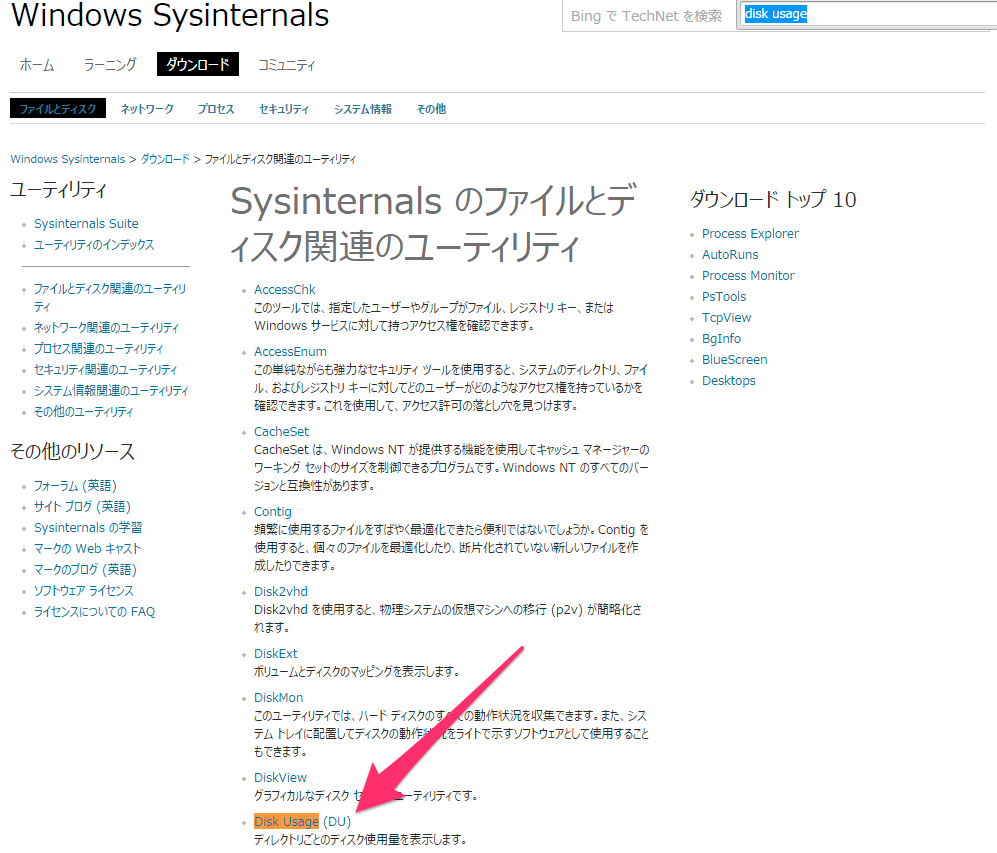Select プロセス category
The image size is (997, 853).
point(216,109)
